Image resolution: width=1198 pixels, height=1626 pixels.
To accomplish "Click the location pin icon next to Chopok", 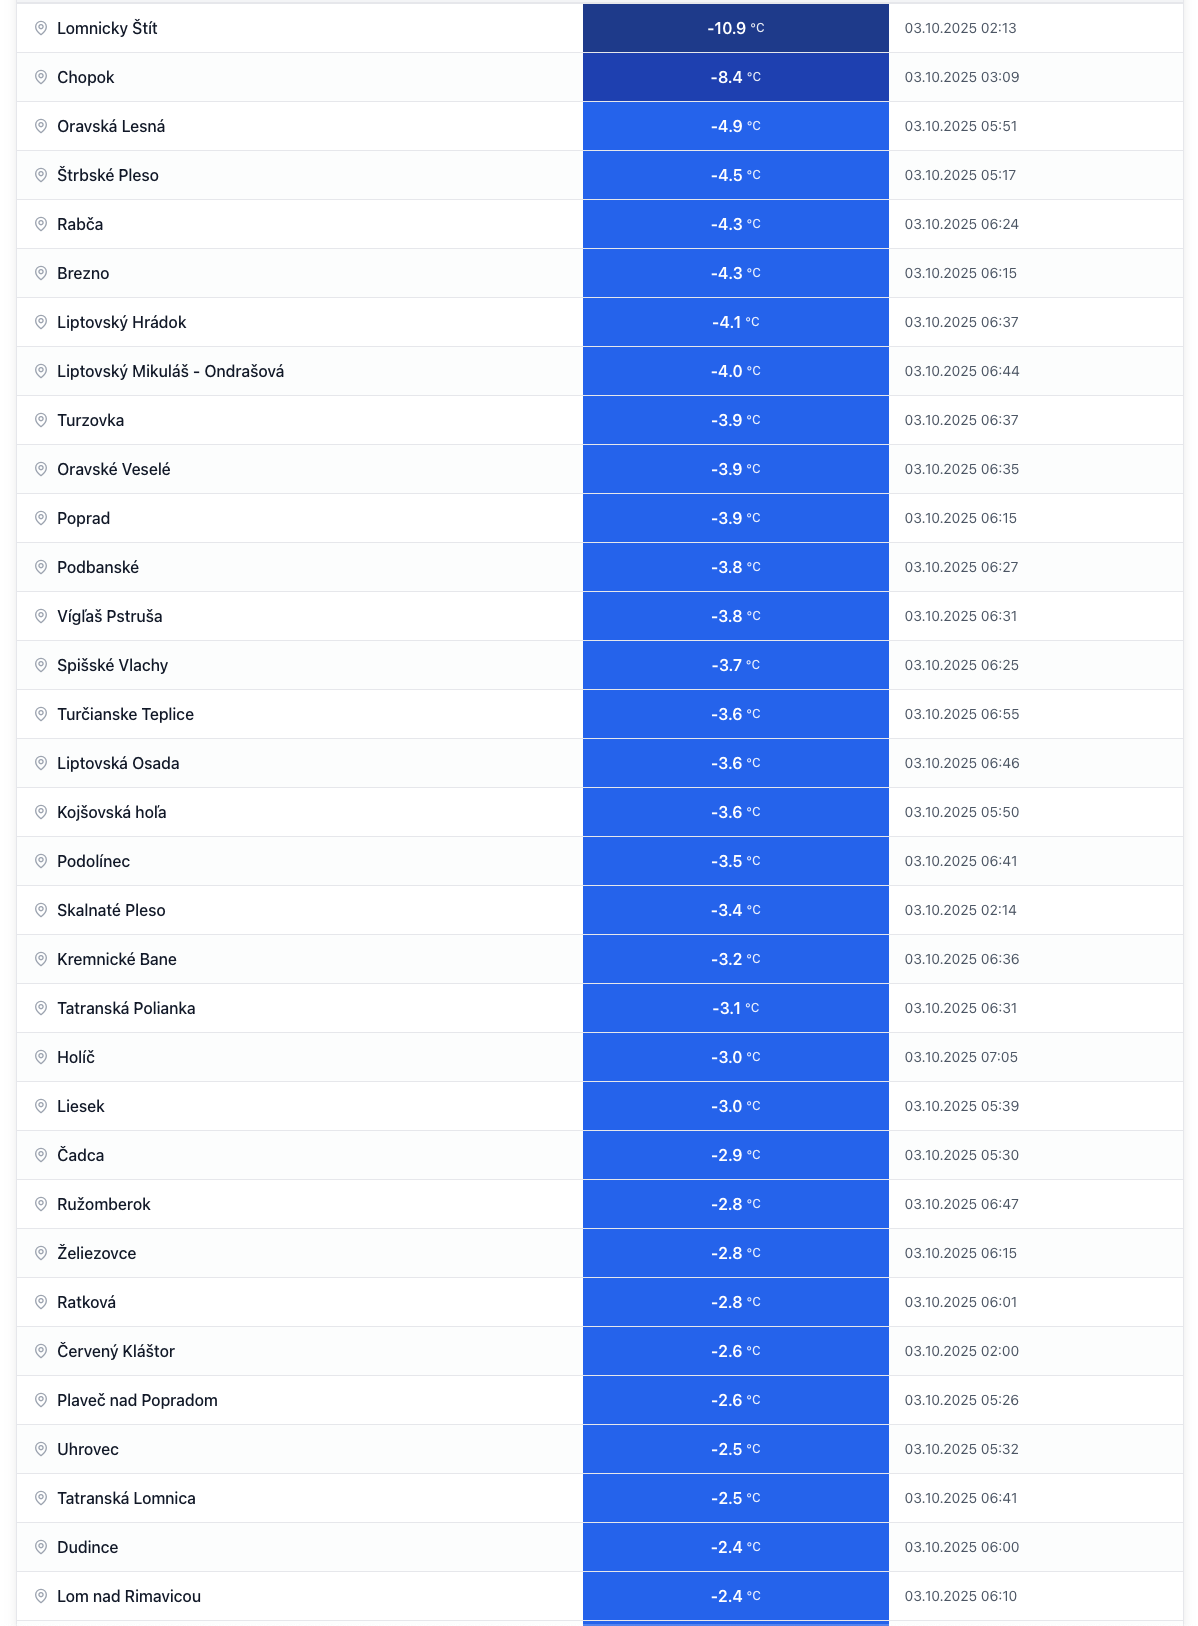I will [41, 77].
